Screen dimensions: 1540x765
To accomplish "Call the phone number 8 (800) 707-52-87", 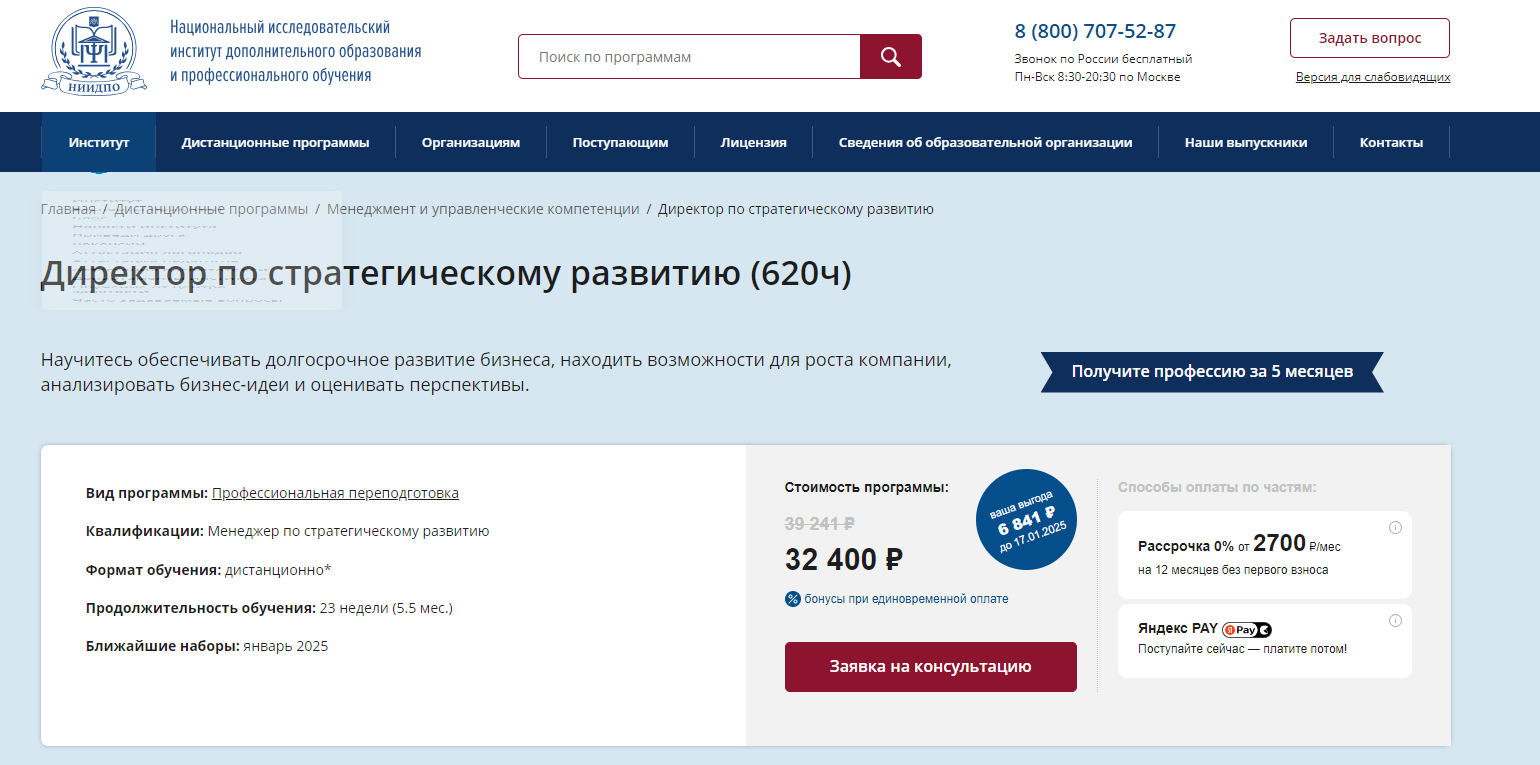I will 1095,31.
